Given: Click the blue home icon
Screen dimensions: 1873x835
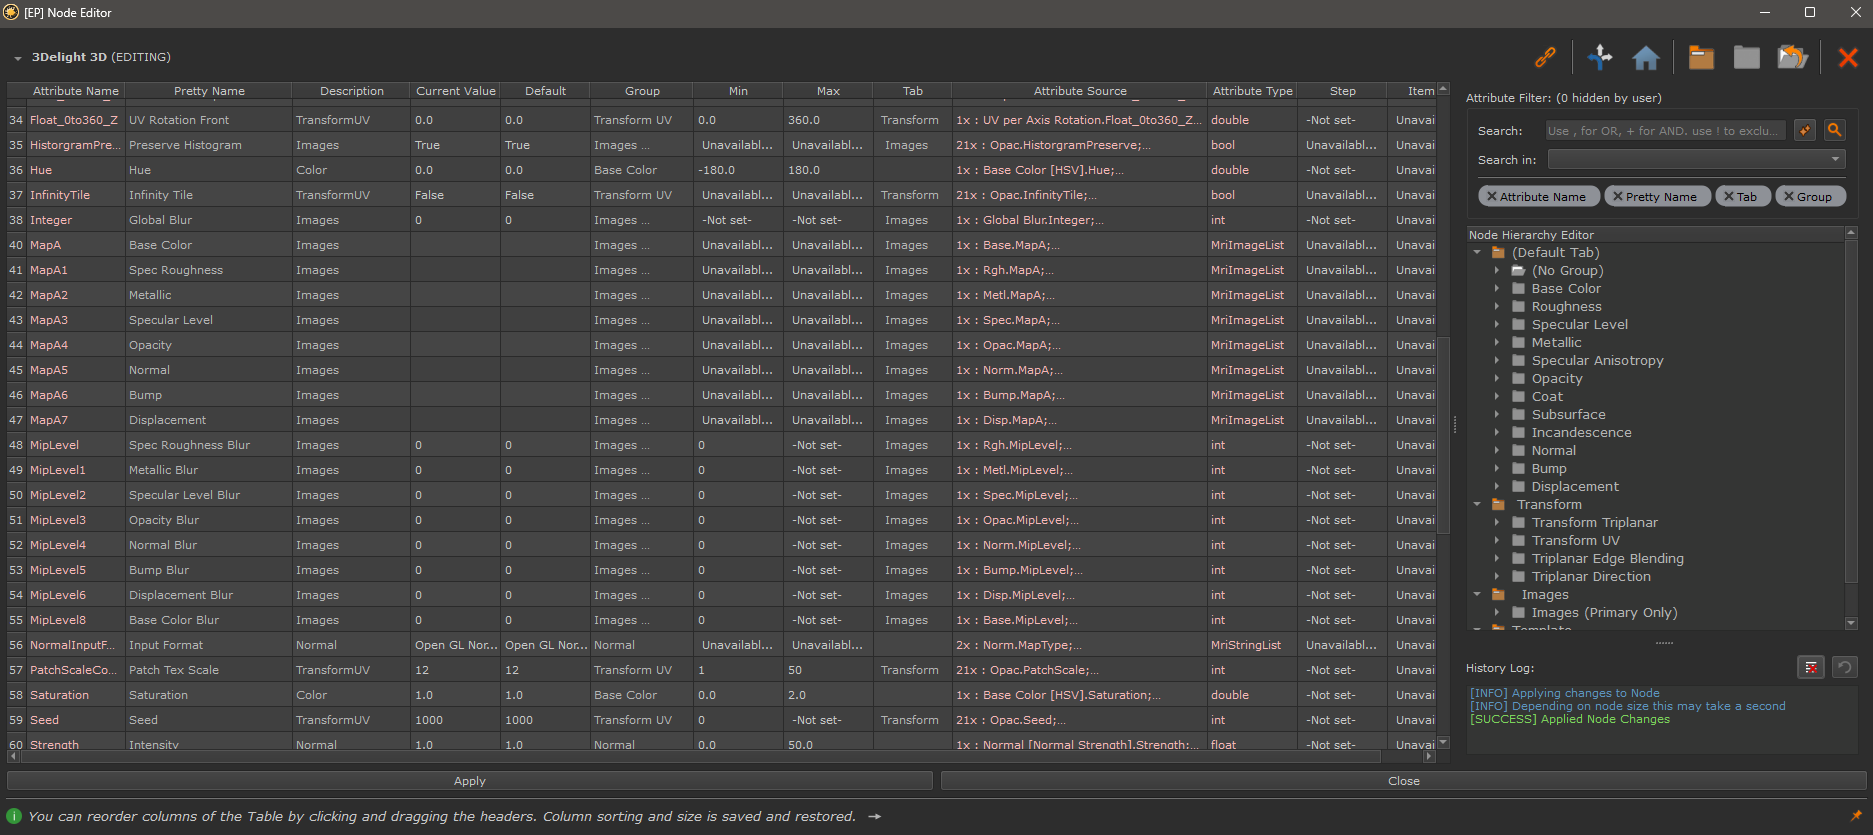Looking at the screenshot, I should [x=1645, y=58].
